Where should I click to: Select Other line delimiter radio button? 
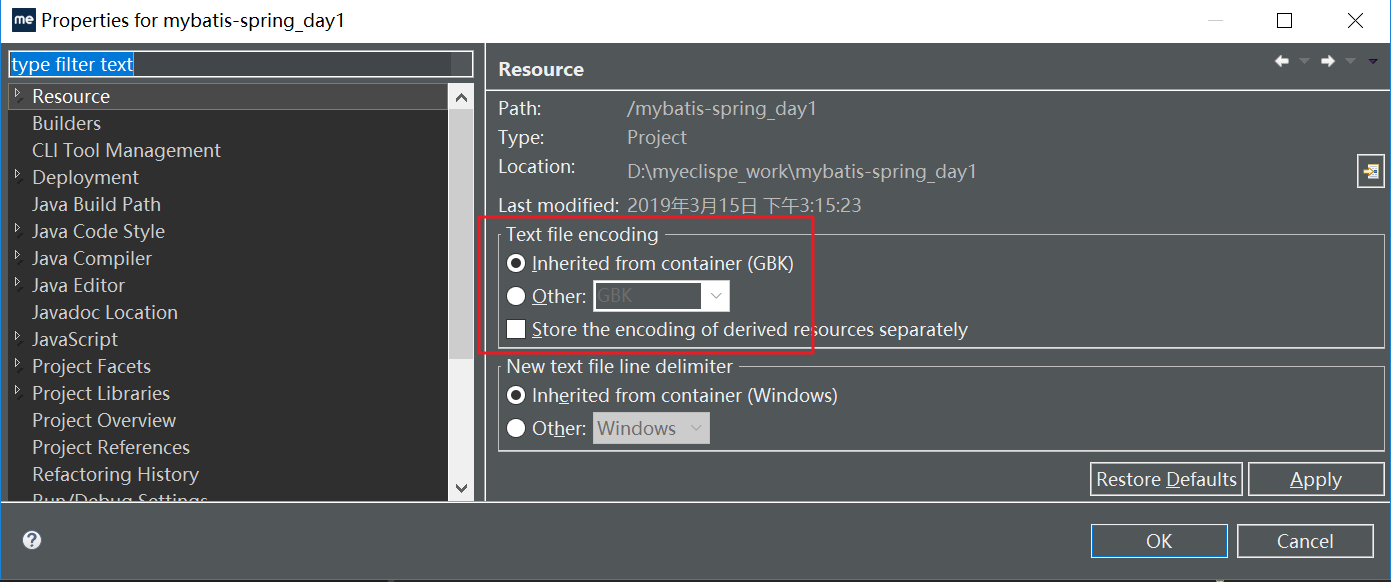coord(516,428)
